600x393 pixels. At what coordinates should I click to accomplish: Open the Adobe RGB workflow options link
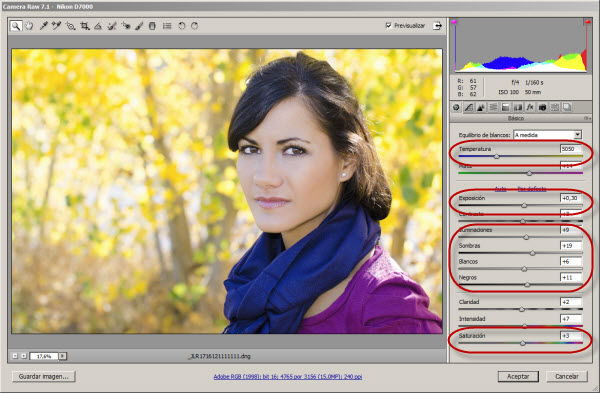[288, 377]
